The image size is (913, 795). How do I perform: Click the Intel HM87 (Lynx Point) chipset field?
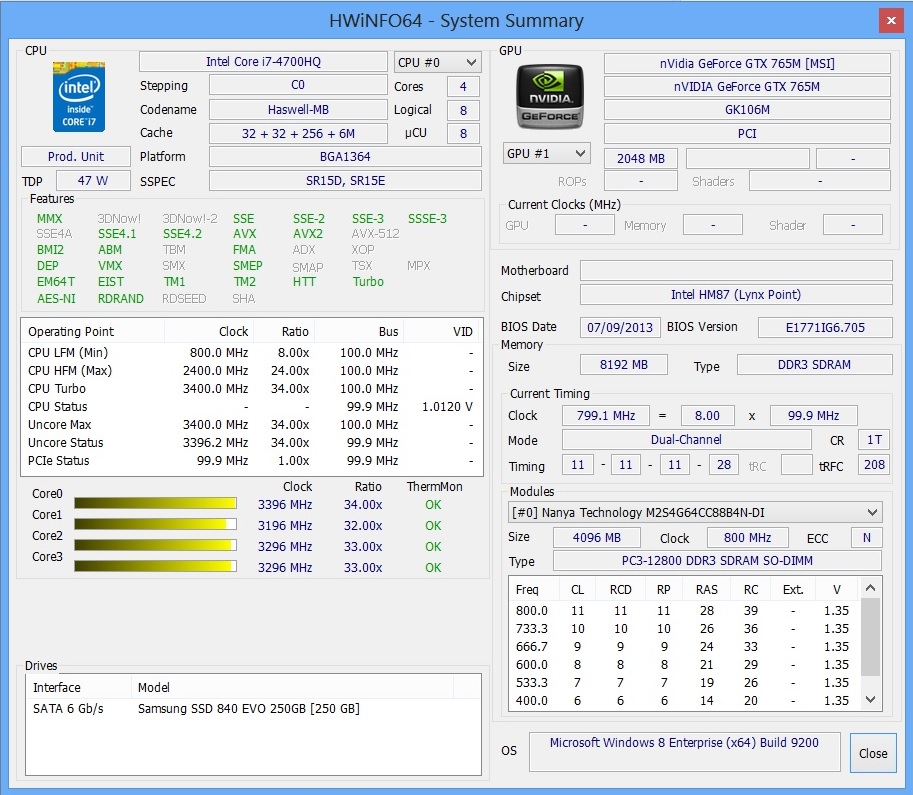(x=736, y=295)
